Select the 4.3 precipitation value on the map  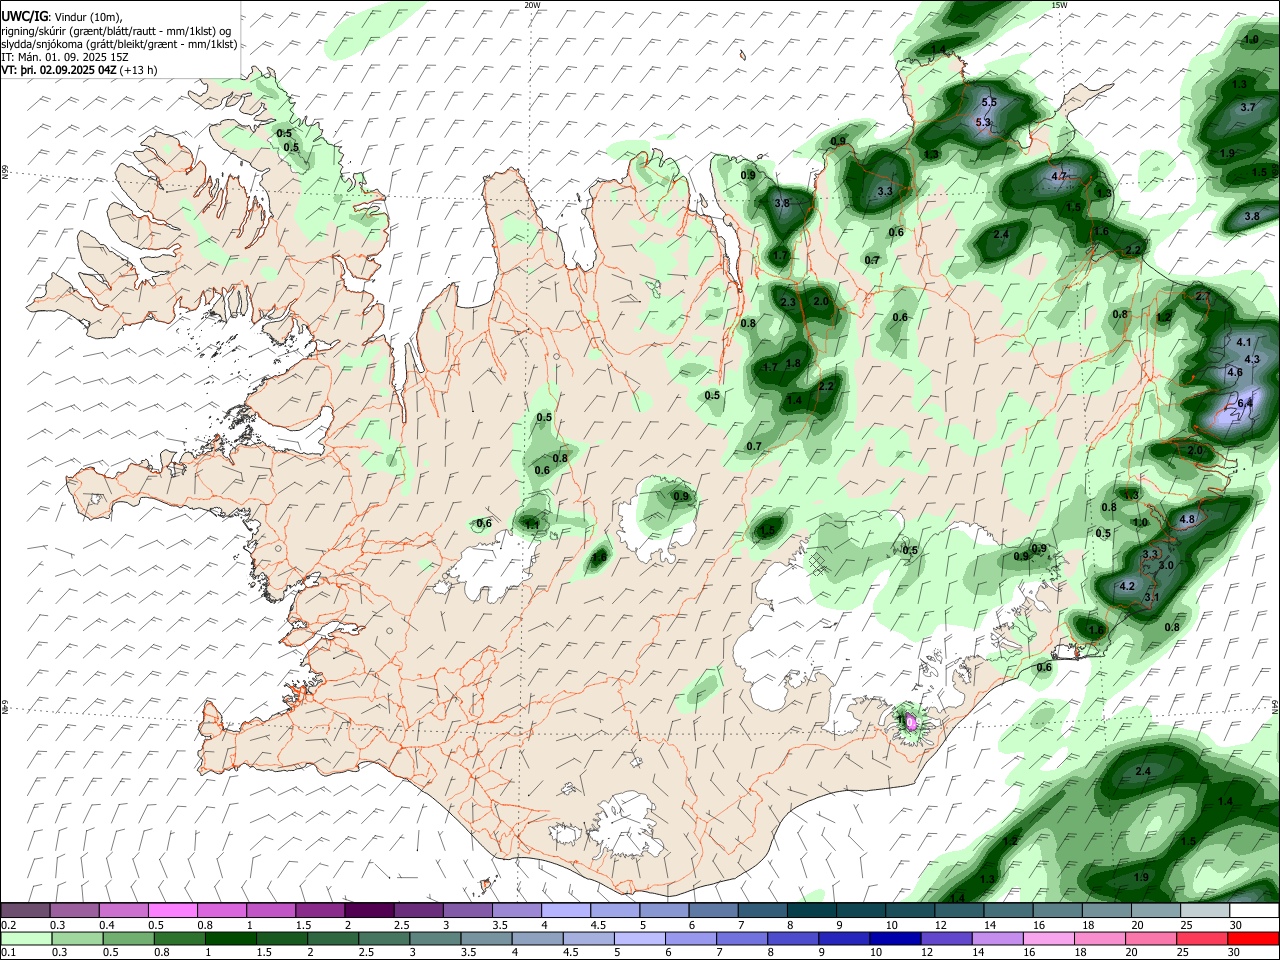[x=1252, y=359]
